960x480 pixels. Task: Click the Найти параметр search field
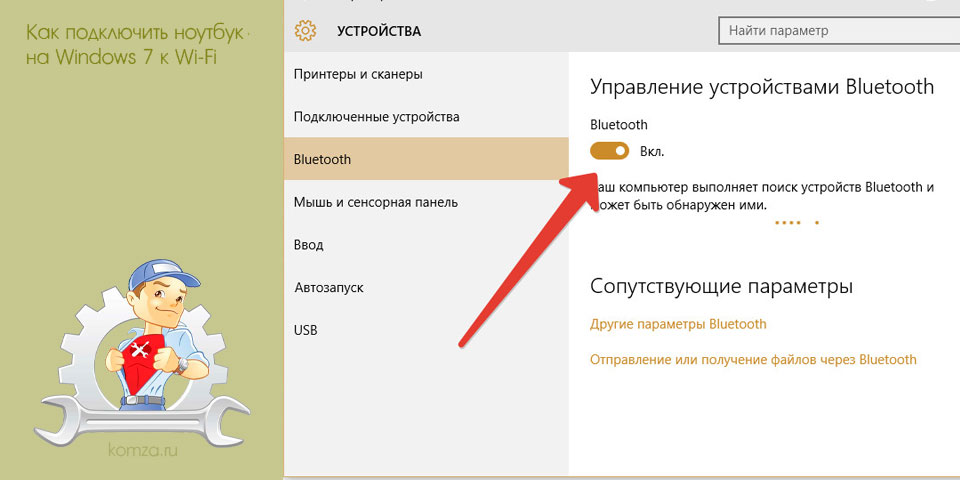point(839,31)
